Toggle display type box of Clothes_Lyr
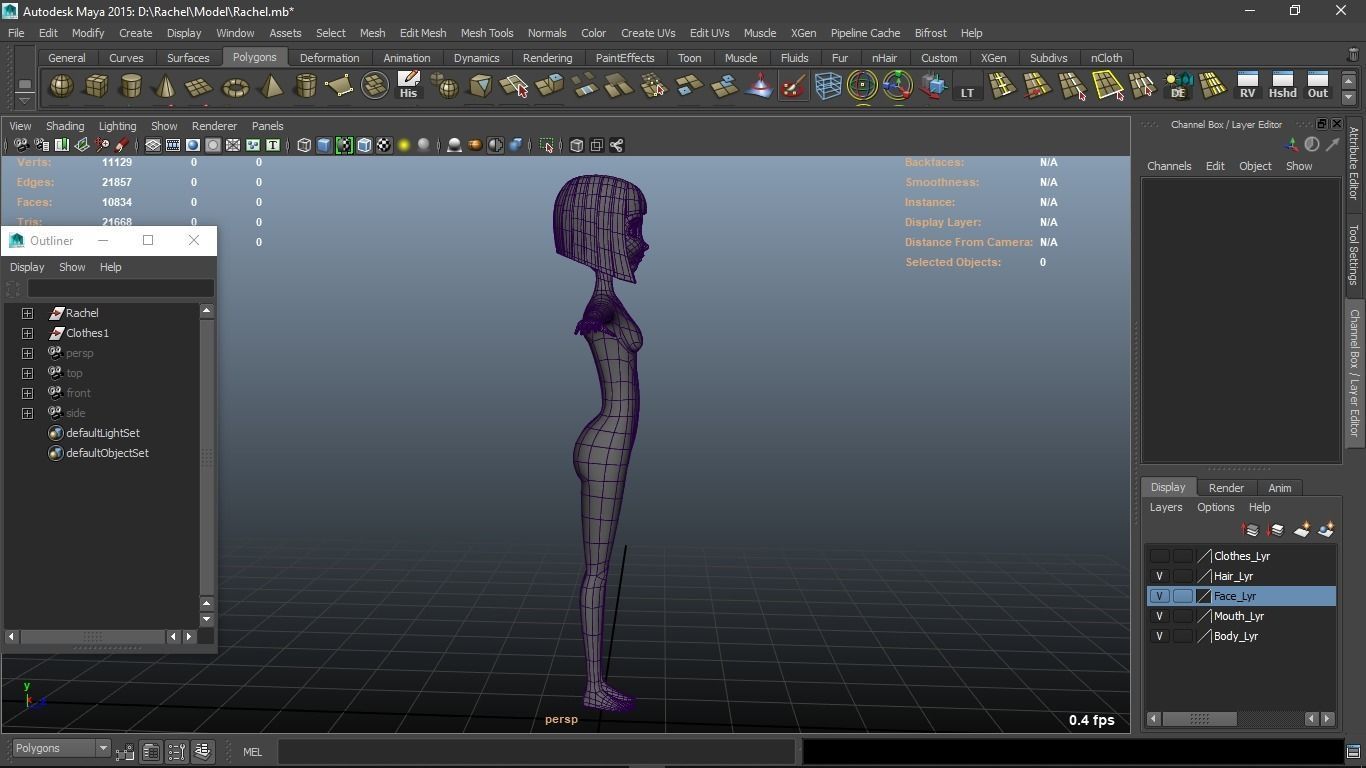Viewport: 1366px width, 768px height. (1183, 556)
